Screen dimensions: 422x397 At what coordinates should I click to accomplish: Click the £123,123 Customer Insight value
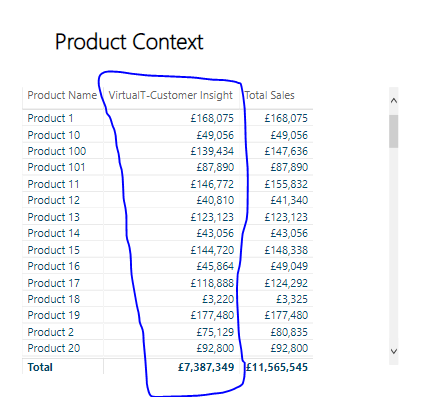coord(212,217)
